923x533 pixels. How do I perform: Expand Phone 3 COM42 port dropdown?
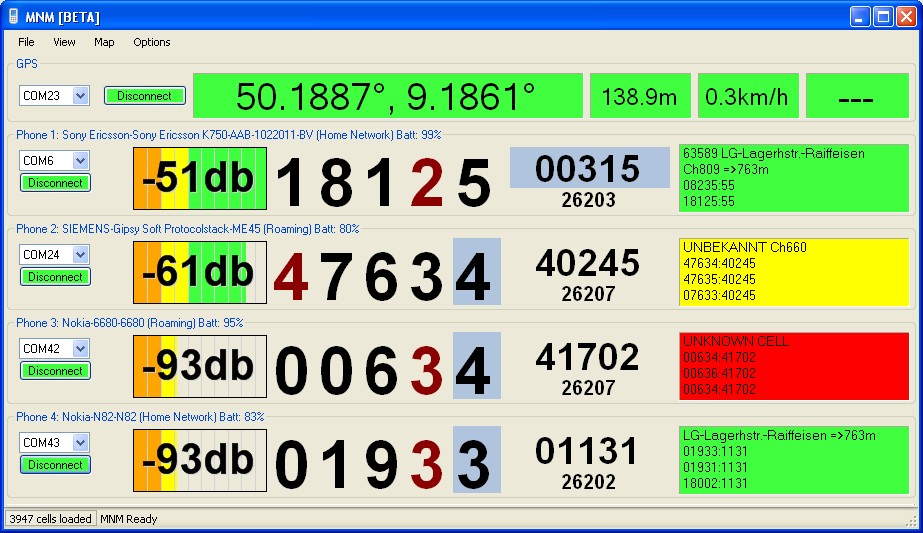pos(81,349)
